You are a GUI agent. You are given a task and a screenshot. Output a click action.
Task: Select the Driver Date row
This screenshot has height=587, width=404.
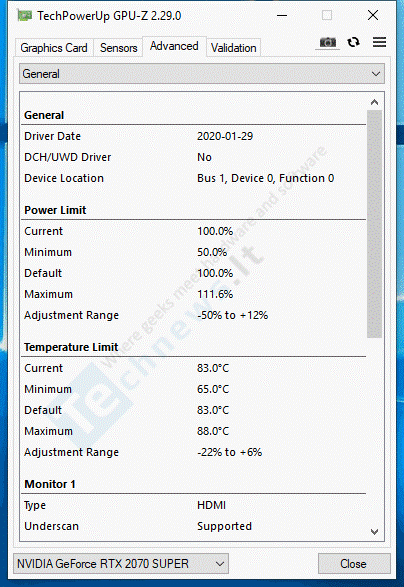(x=194, y=136)
